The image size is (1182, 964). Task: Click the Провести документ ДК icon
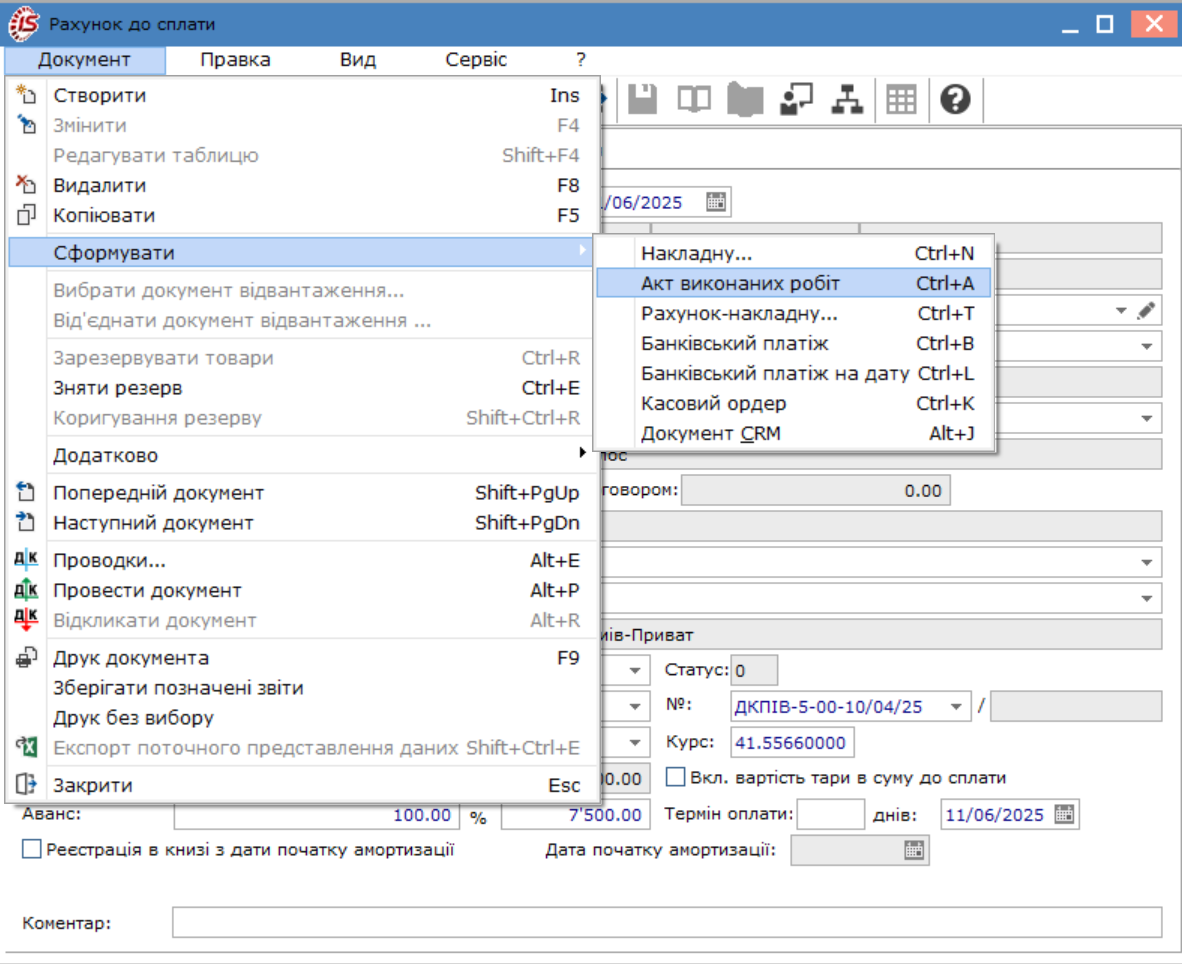(26, 589)
